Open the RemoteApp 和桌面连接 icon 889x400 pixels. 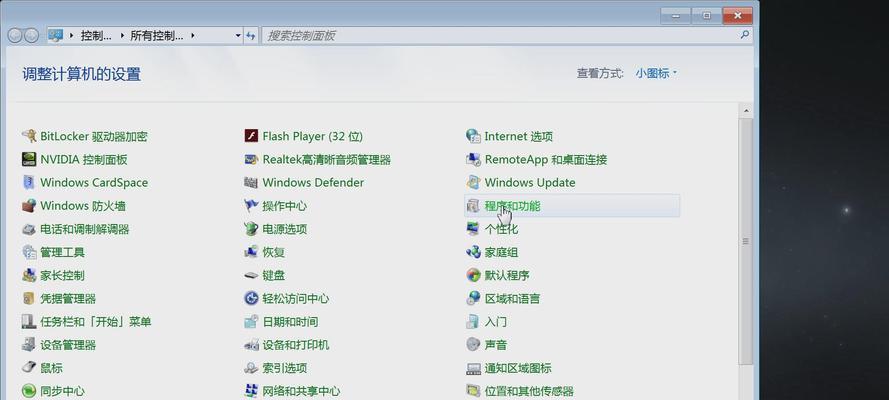tap(473, 159)
